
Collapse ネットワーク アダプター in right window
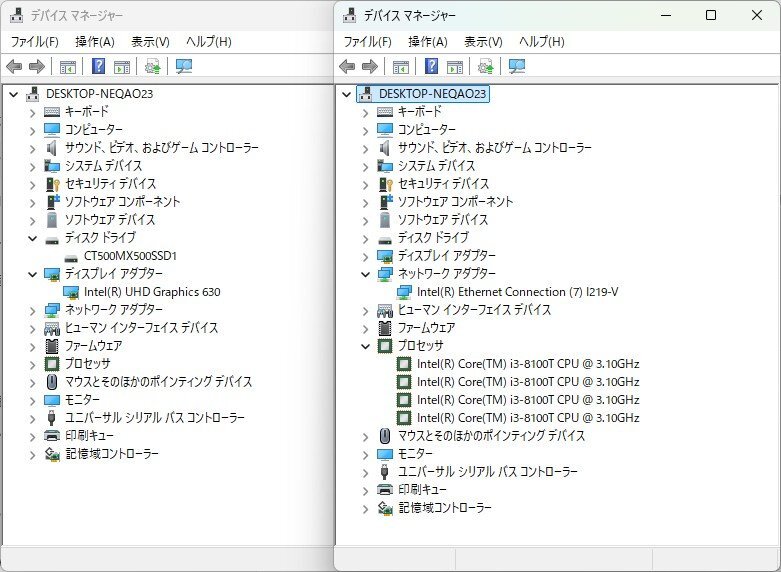pyautogui.click(x=365, y=274)
